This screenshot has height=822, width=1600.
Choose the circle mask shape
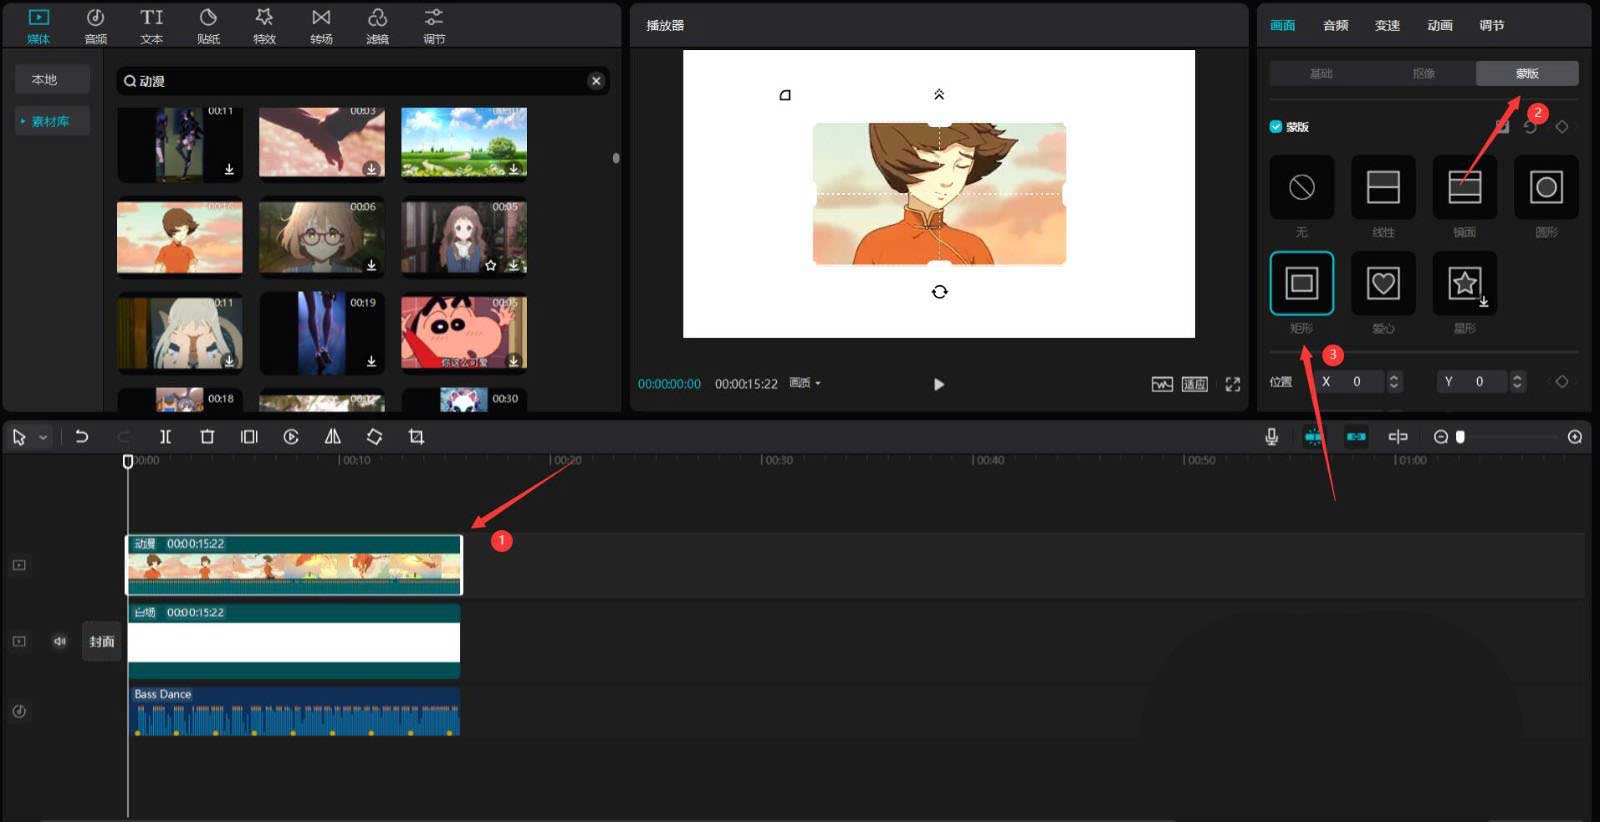pos(1546,187)
